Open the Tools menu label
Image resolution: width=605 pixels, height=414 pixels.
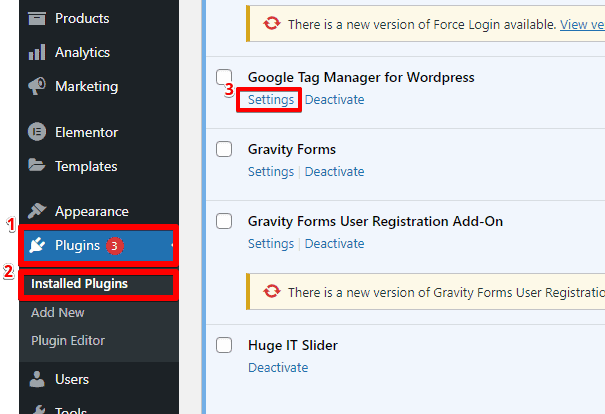[71, 410]
